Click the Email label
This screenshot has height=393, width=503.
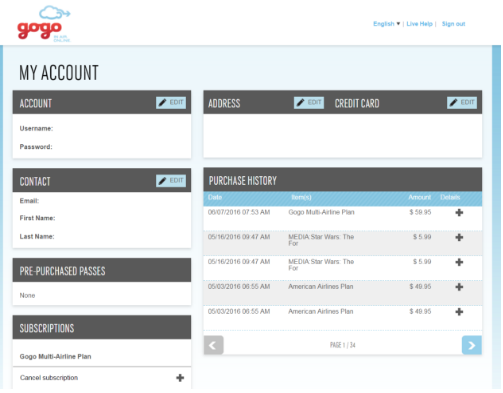pyautogui.click(x=29, y=201)
